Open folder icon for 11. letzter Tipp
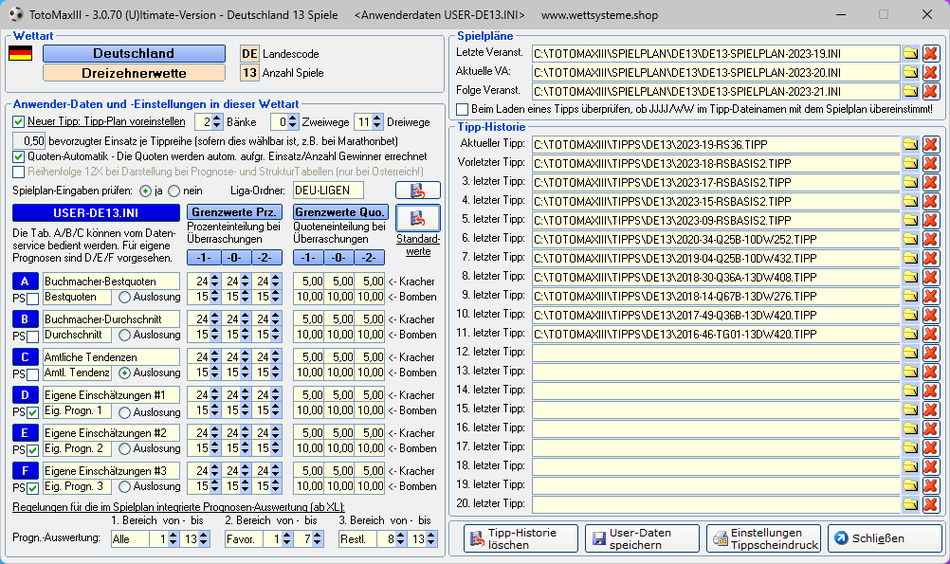The image size is (950, 564). click(910, 333)
